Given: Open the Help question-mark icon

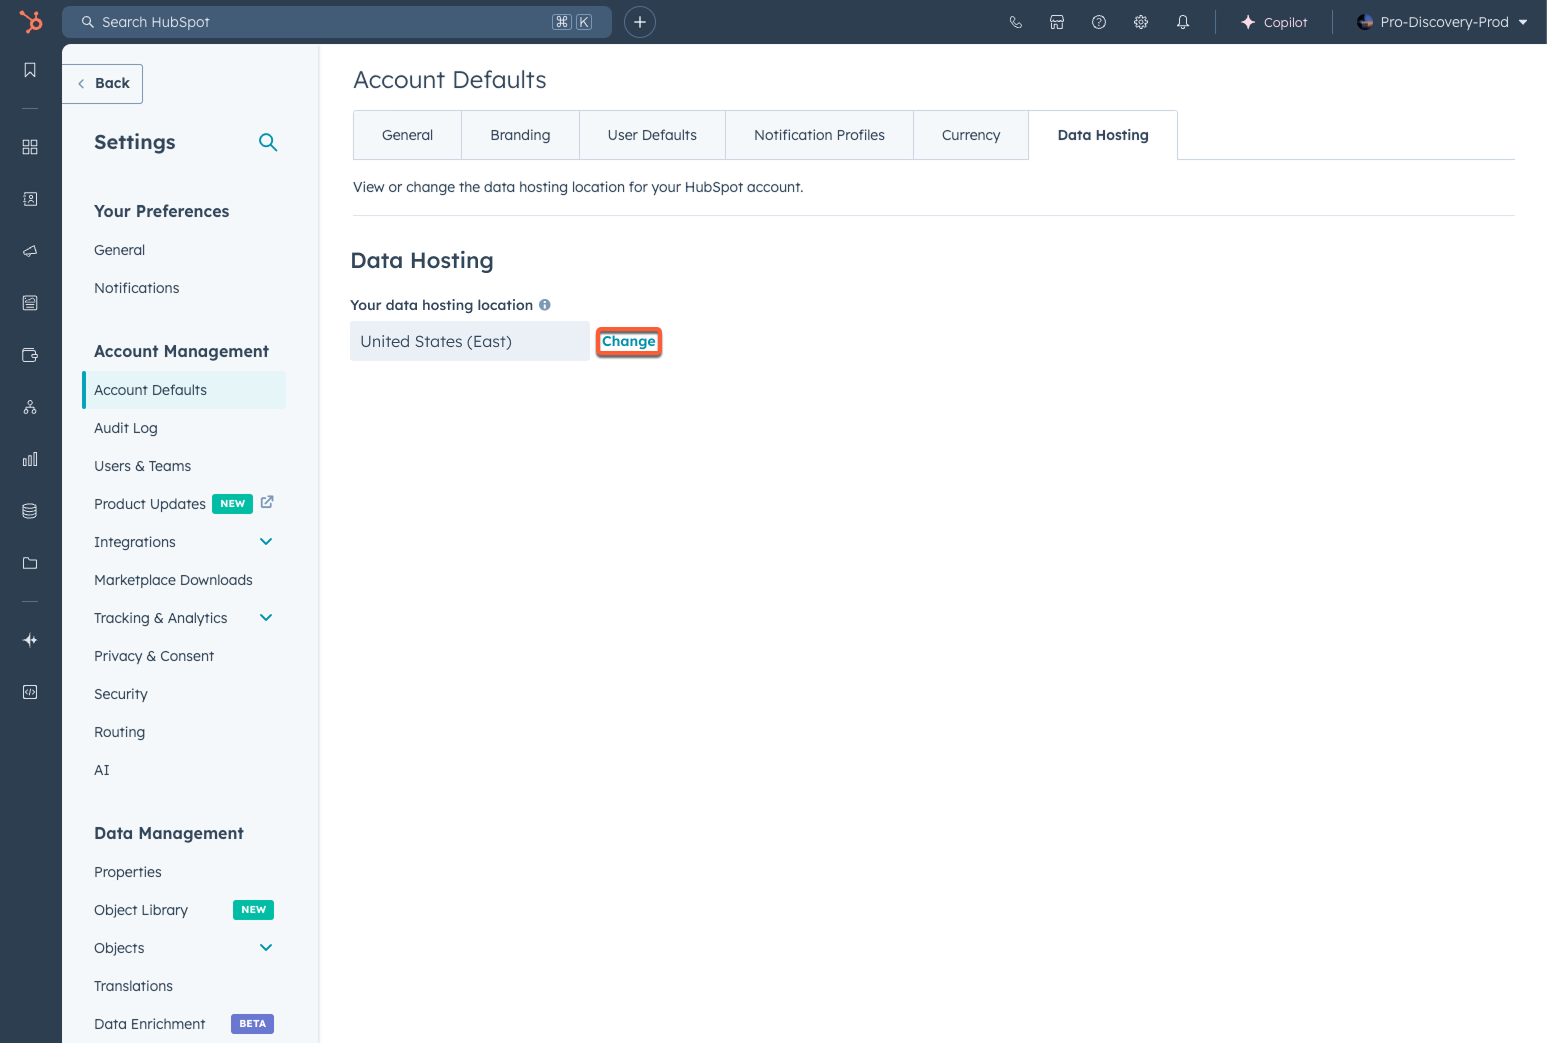Looking at the screenshot, I should (1099, 22).
